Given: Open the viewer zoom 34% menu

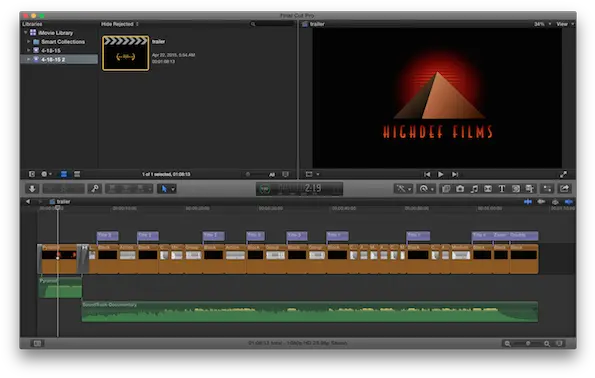Looking at the screenshot, I should coord(542,24).
